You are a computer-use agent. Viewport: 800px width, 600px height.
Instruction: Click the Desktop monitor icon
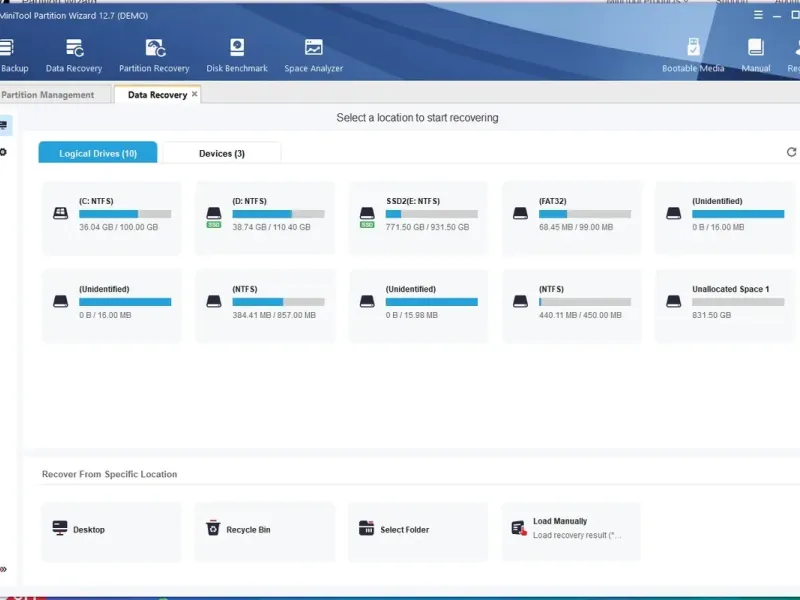click(60, 528)
